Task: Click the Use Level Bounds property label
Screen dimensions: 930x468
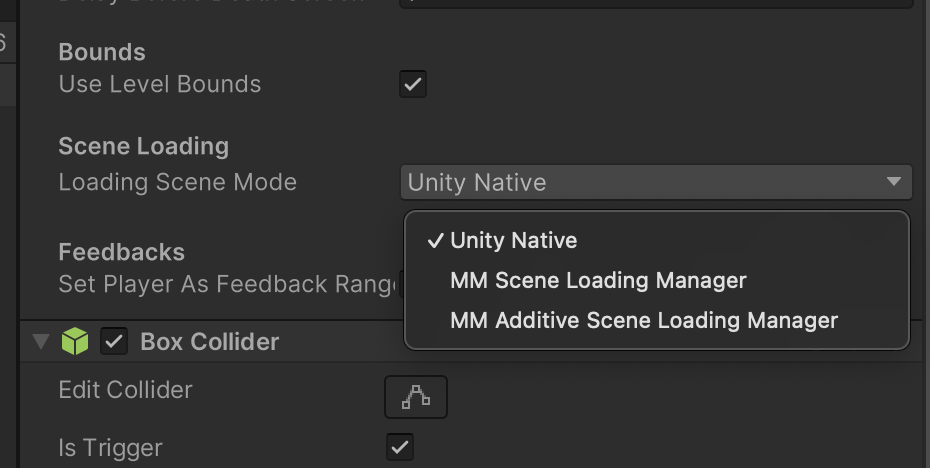Action: [160, 84]
